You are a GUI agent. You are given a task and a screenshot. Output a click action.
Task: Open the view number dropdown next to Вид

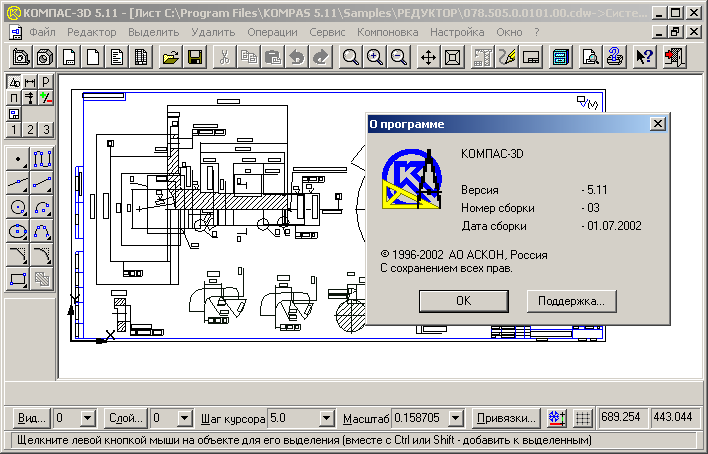pos(88,418)
